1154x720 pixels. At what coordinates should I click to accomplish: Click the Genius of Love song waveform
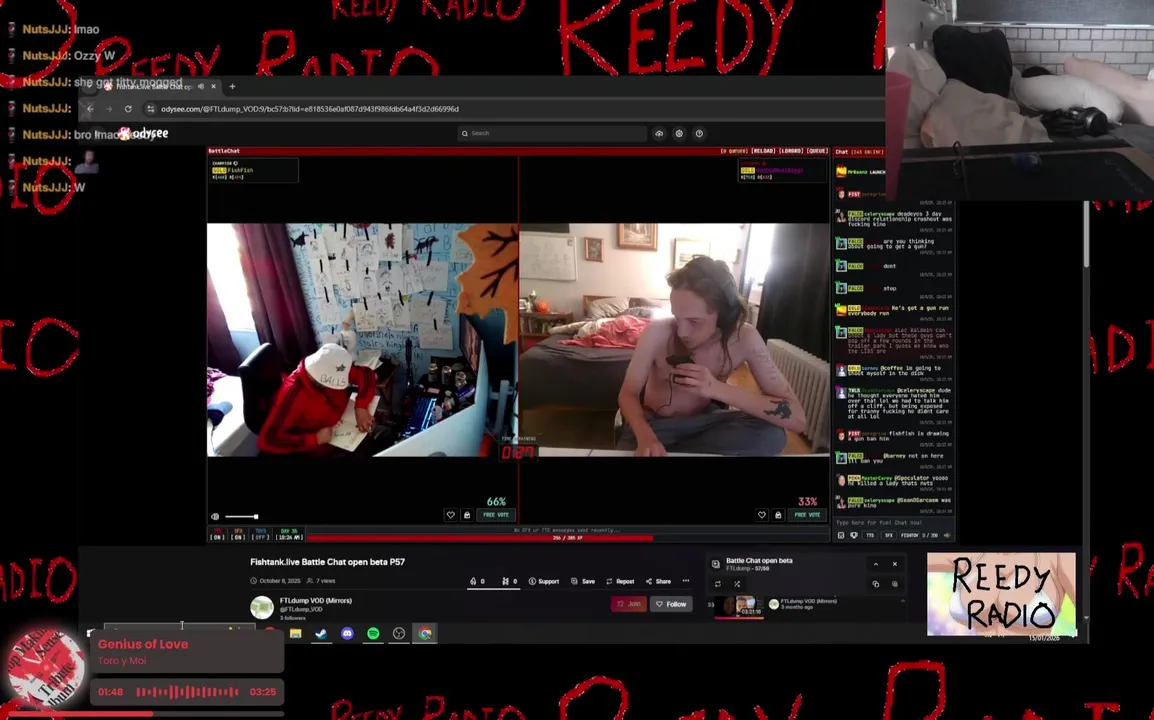pyautogui.click(x=188, y=692)
